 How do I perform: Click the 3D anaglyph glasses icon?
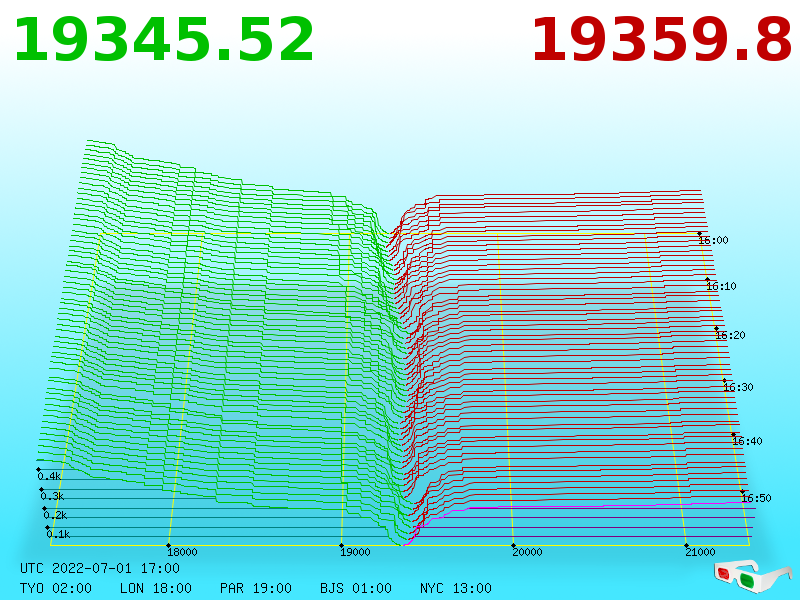(x=753, y=576)
